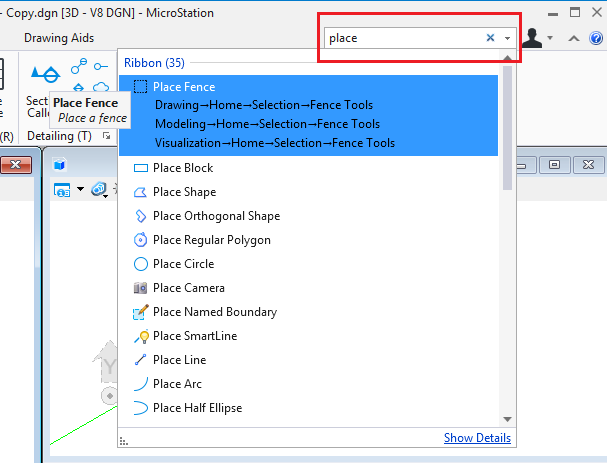
Task: Click the search results scrollbar thumb
Action: click(x=507, y=128)
